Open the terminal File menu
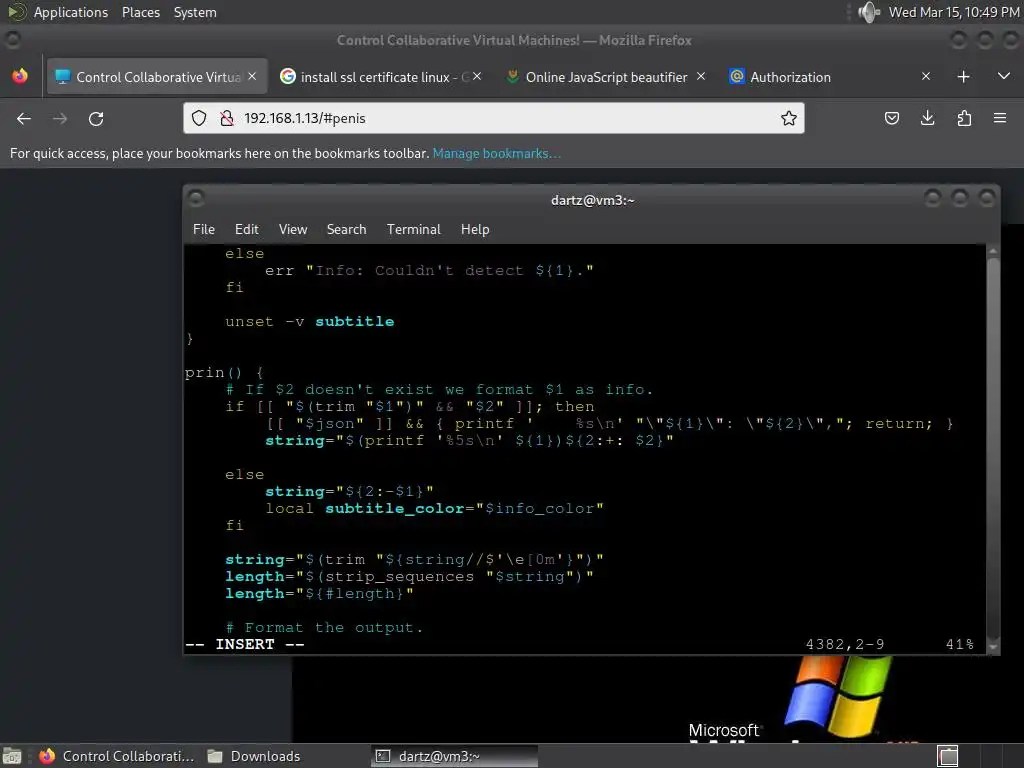 coord(204,229)
